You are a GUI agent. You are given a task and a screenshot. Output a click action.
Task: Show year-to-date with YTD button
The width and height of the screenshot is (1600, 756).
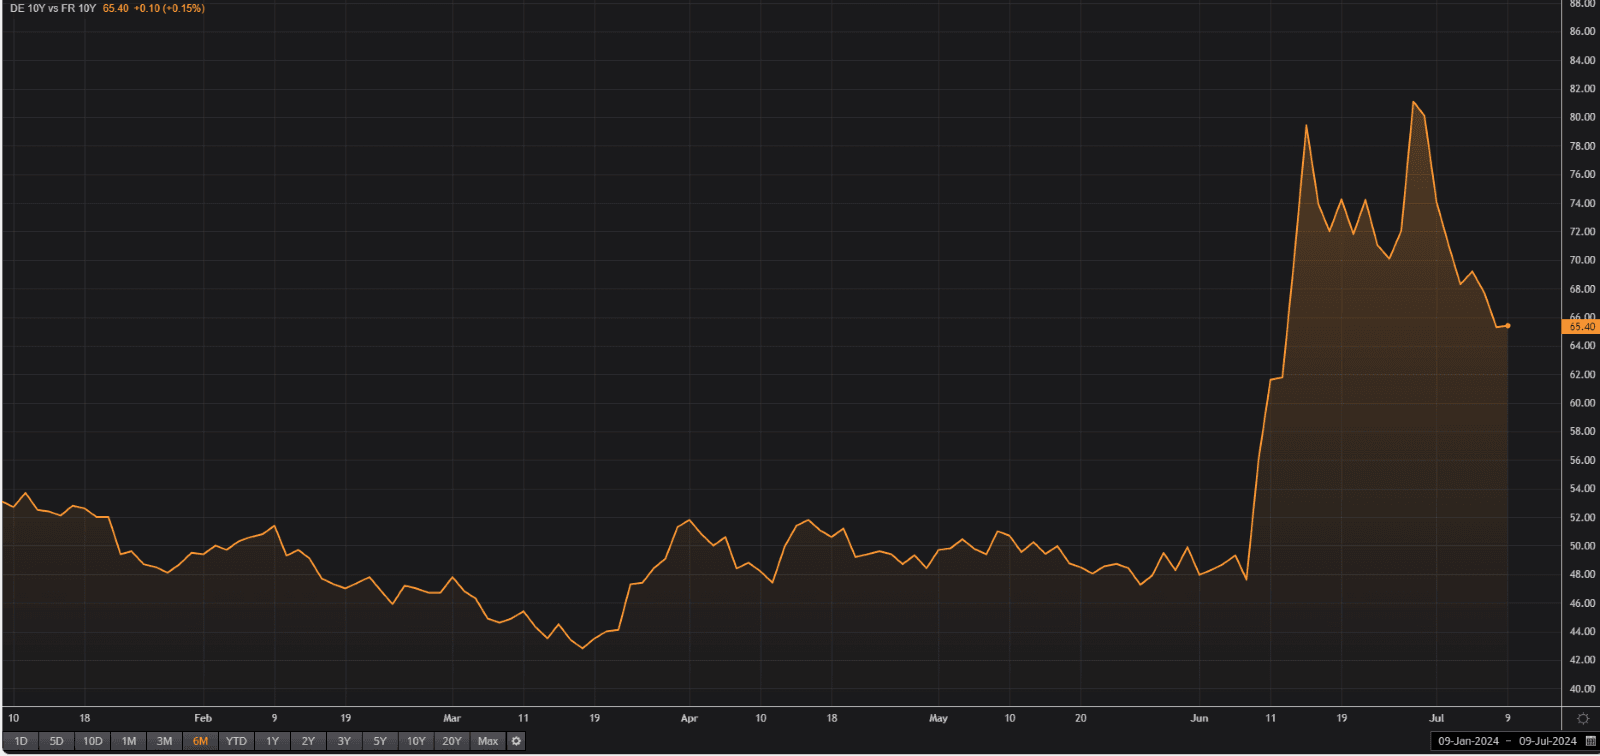pyautogui.click(x=236, y=741)
